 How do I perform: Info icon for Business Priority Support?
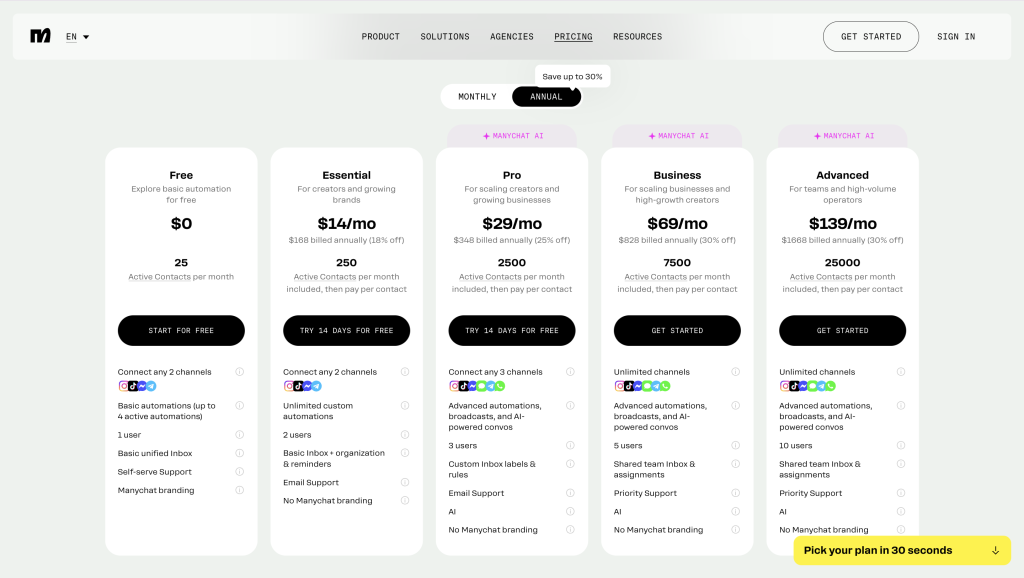click(x=735, y=493)
